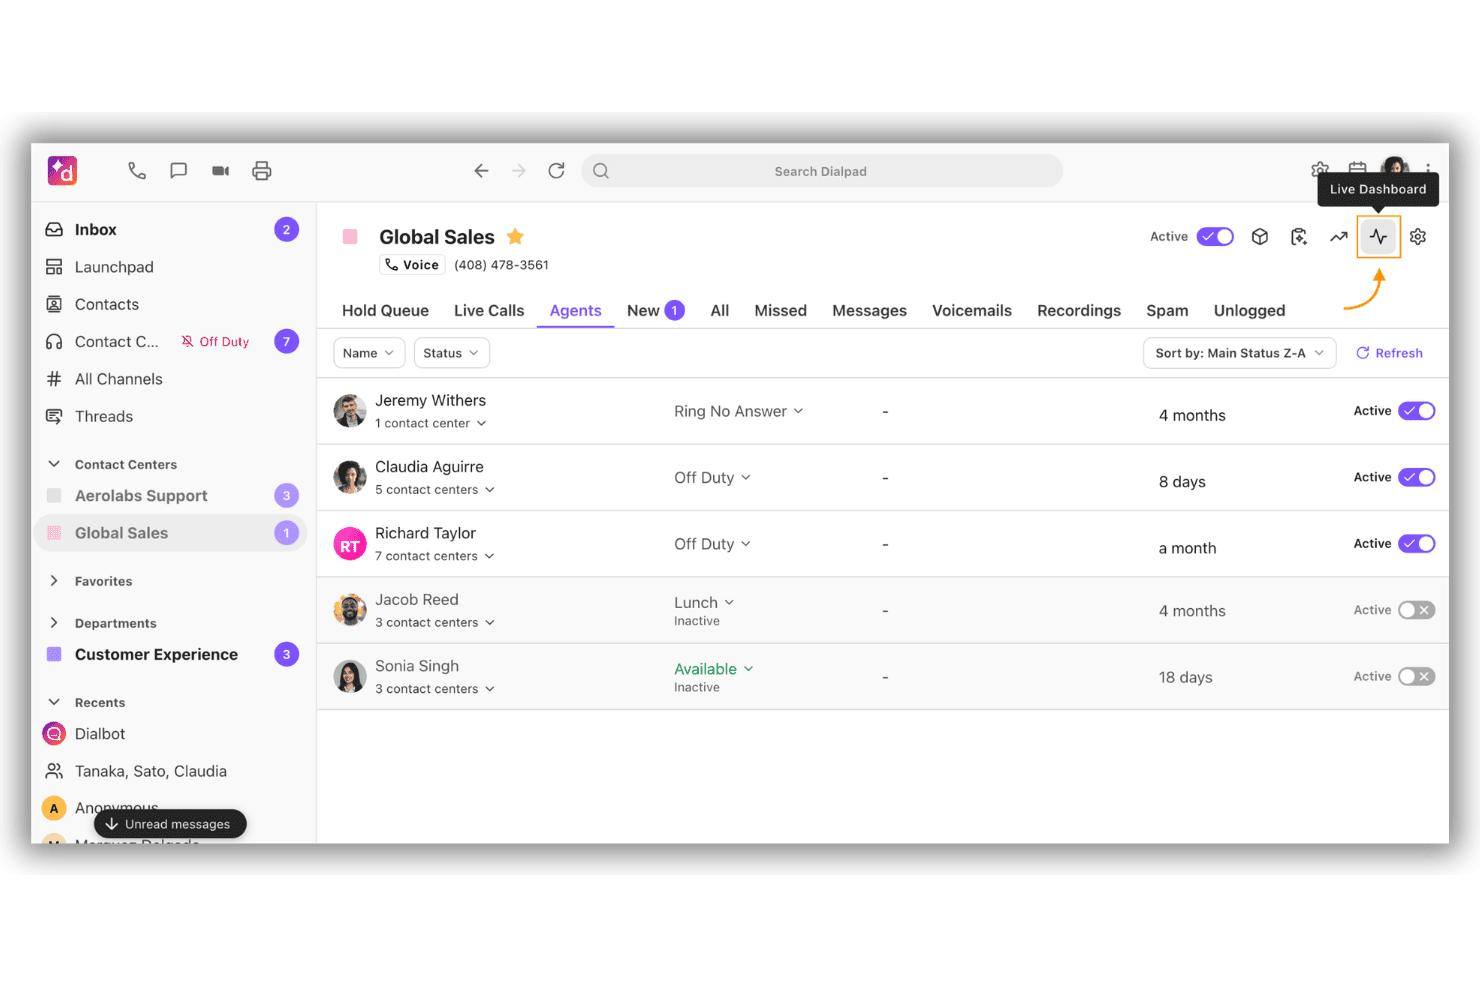Start a video meeting with the camera icon

[221, 171]
